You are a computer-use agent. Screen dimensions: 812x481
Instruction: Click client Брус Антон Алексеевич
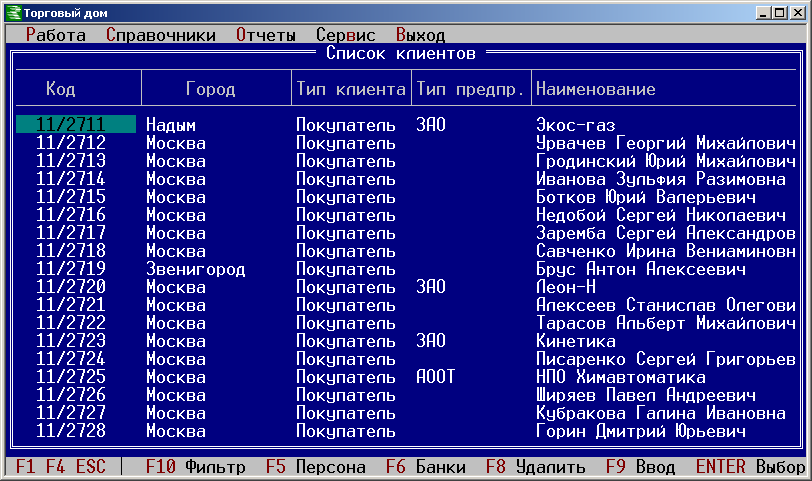pyautogui.click(x=641, y=269)
